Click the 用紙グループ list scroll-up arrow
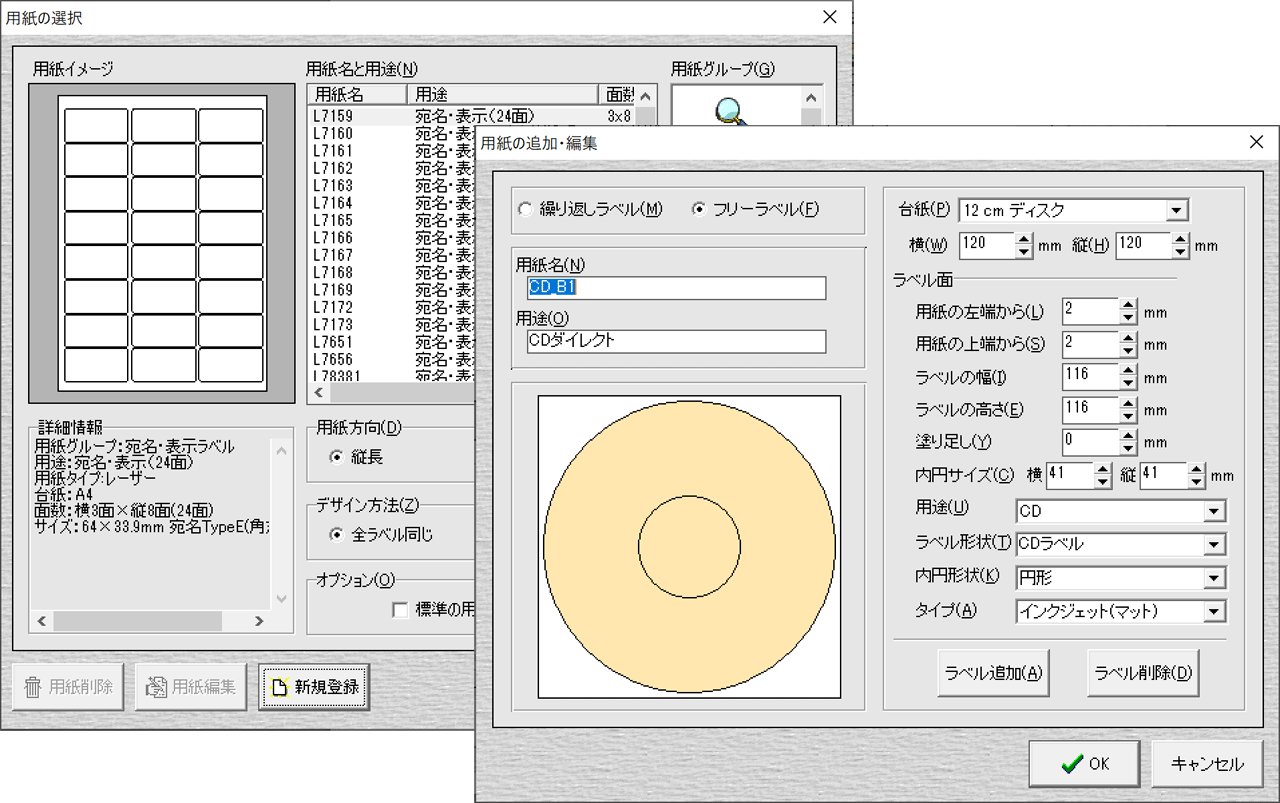Image resolution: width=1280 pixels, height=803 pixels. pos(811,97)
